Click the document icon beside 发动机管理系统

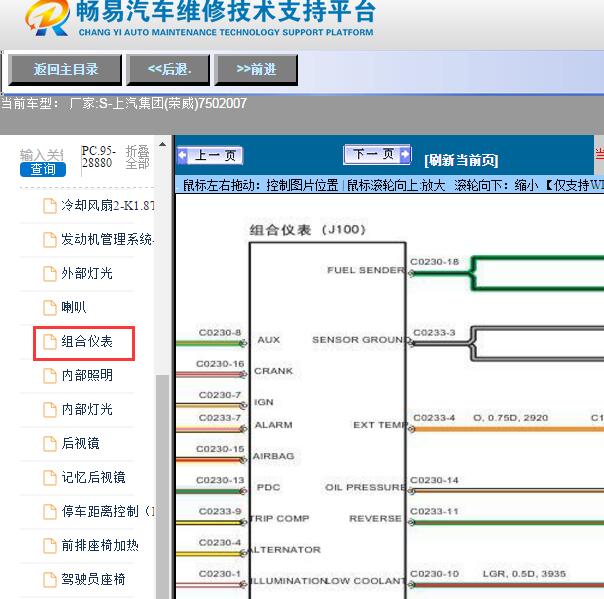point(50,240)
